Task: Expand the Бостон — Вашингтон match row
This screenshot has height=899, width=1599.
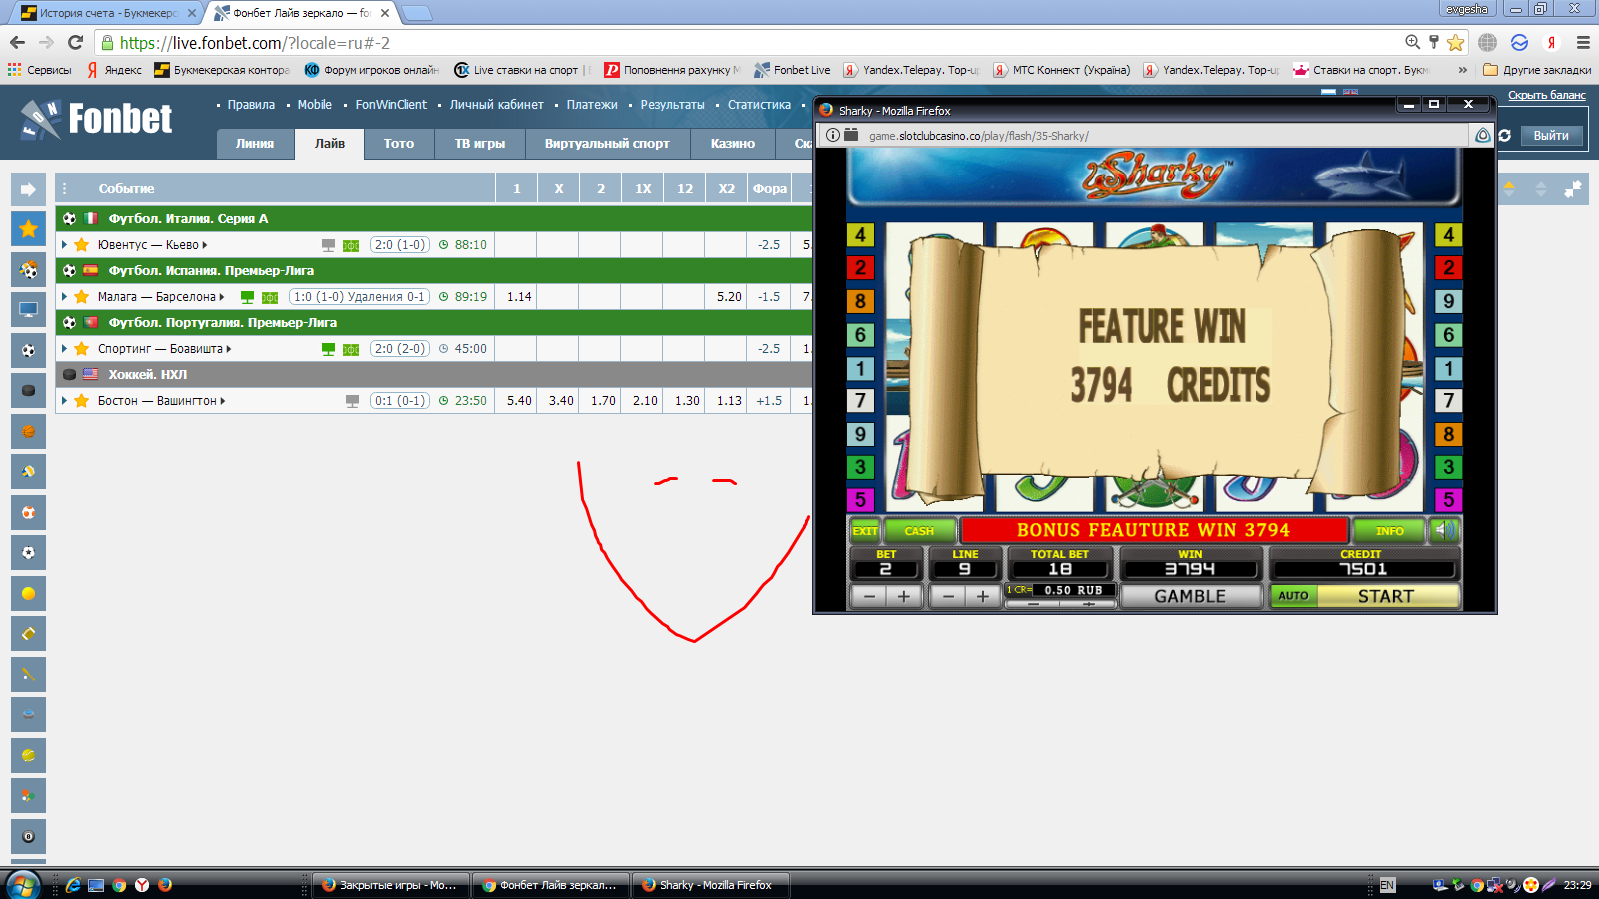Action: tap(65, 401)
